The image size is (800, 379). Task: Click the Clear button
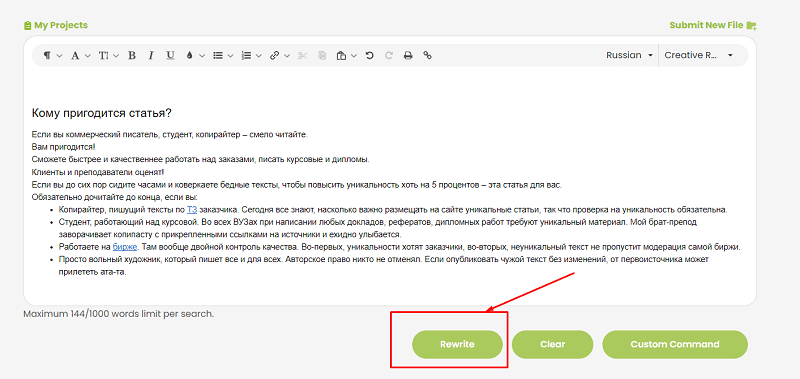pyautogui.click(x=553, y=344)
